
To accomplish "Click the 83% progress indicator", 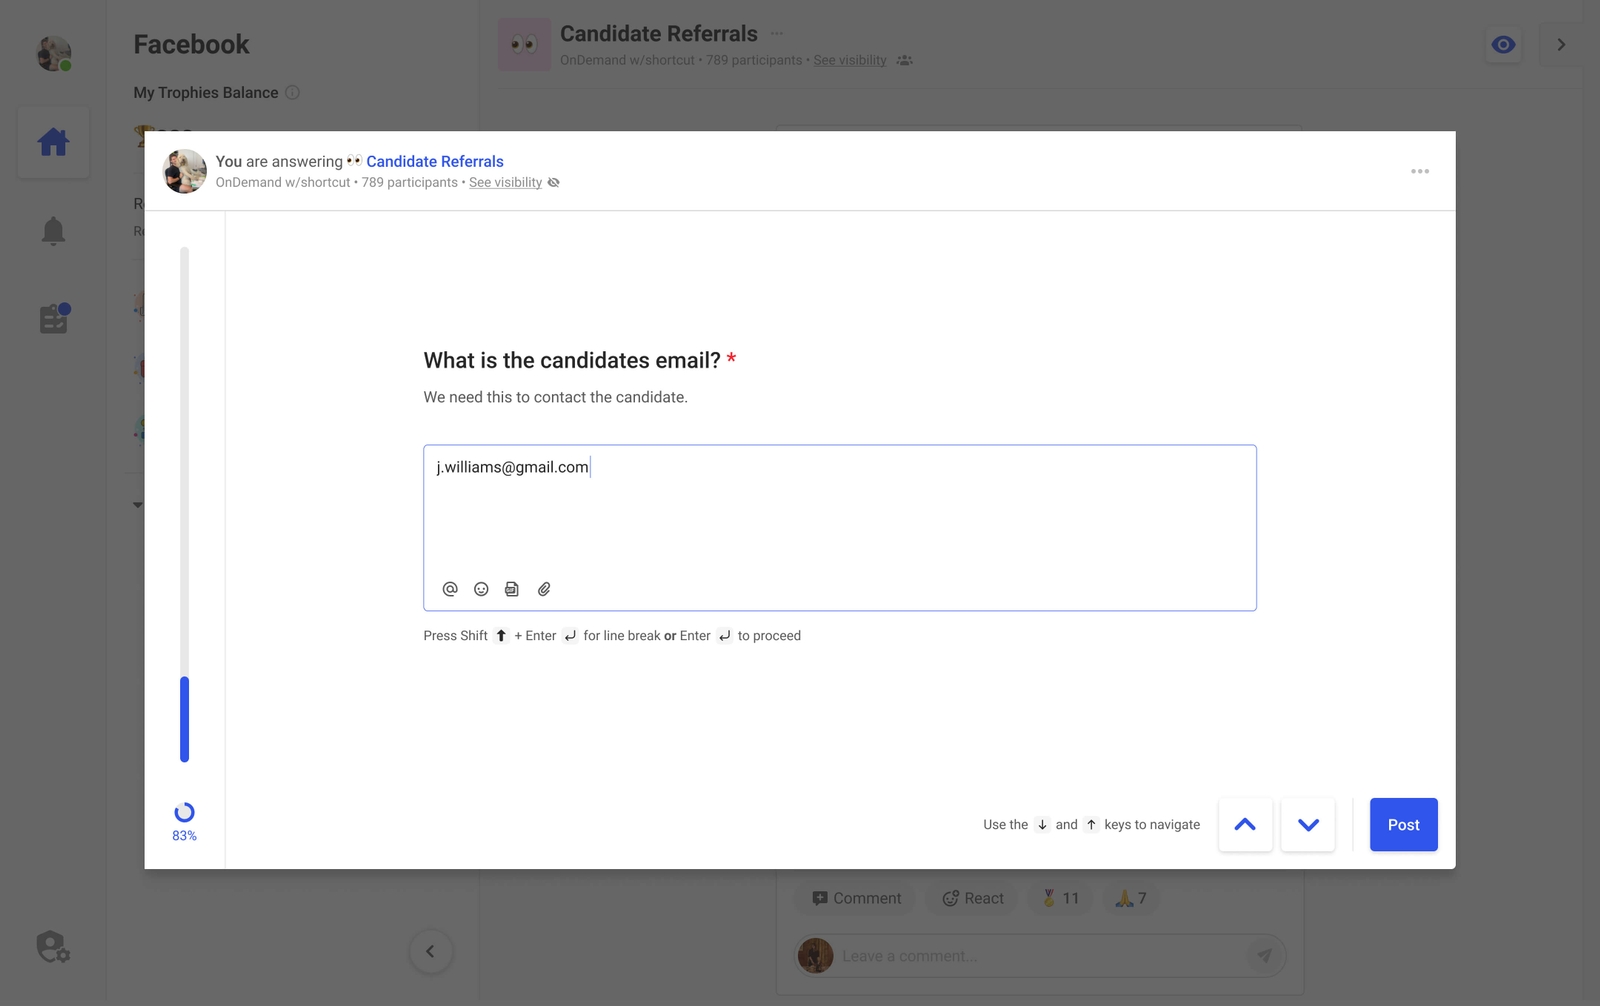I will pos(184,820).
